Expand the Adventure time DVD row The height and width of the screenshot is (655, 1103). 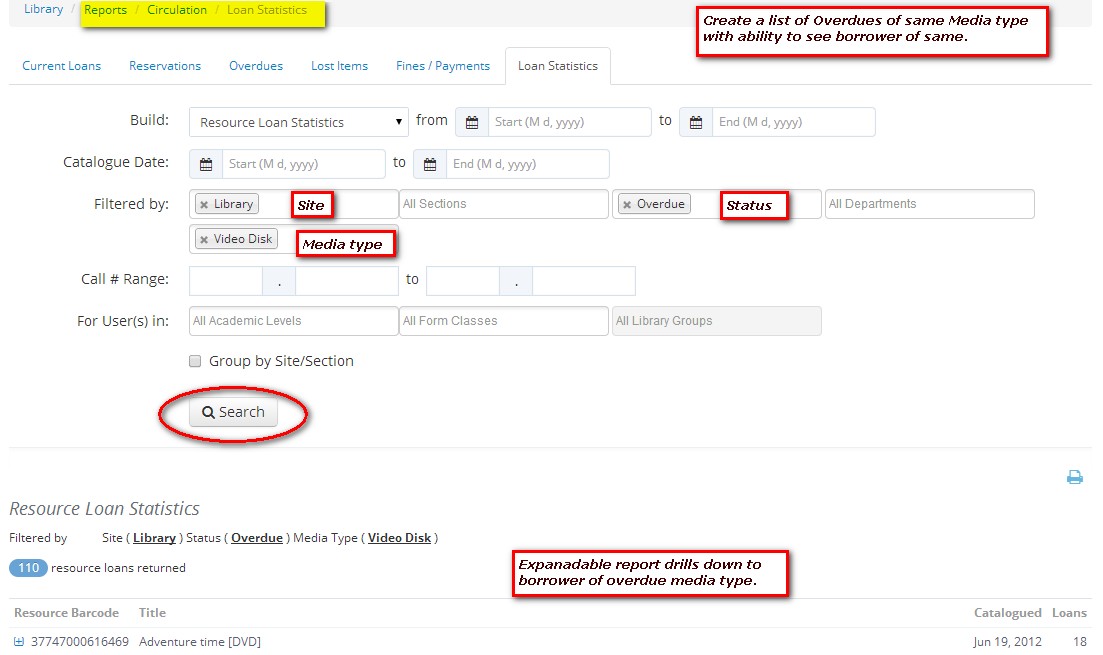18,642
